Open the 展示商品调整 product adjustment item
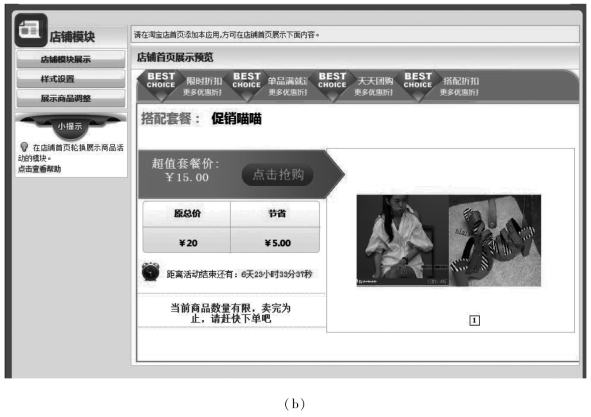This screenshot has height=417, width=591. (x=71, y=98)
